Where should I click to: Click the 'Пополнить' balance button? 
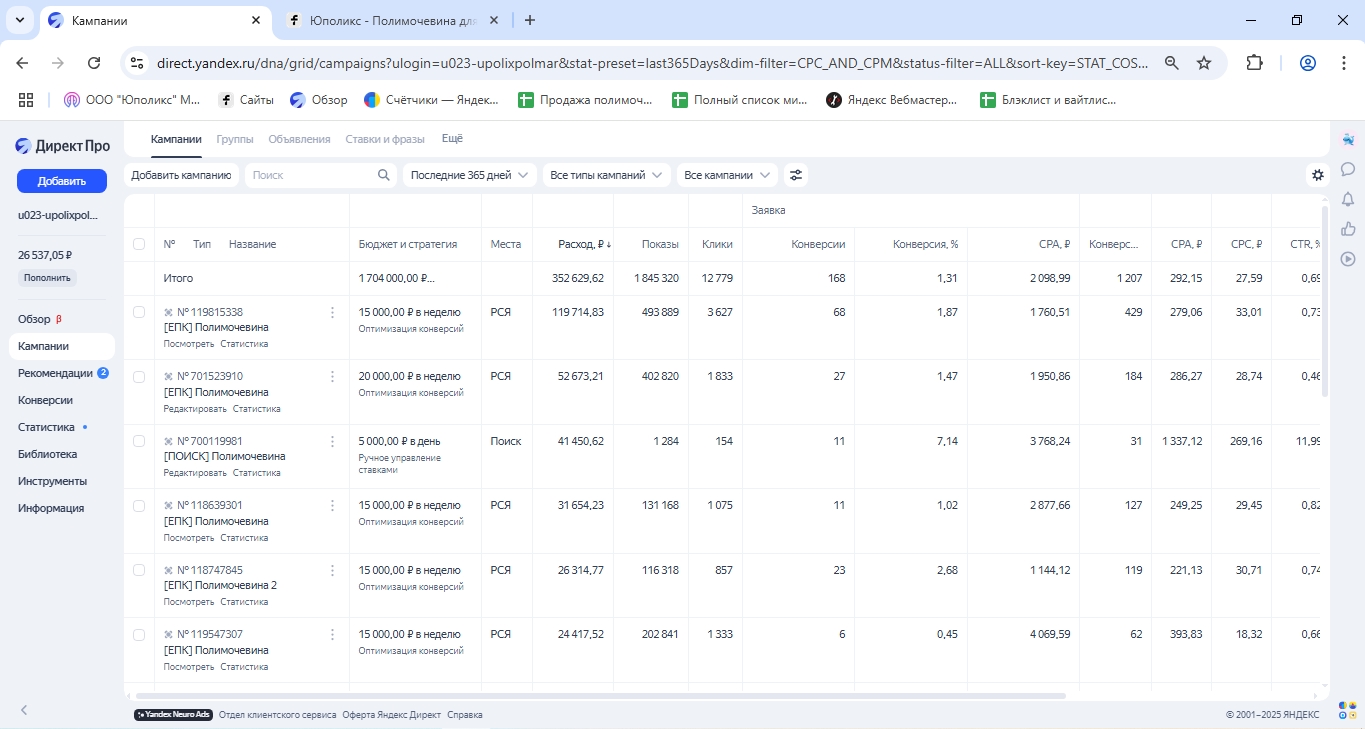pyautogui.click(x=47, y=278)
